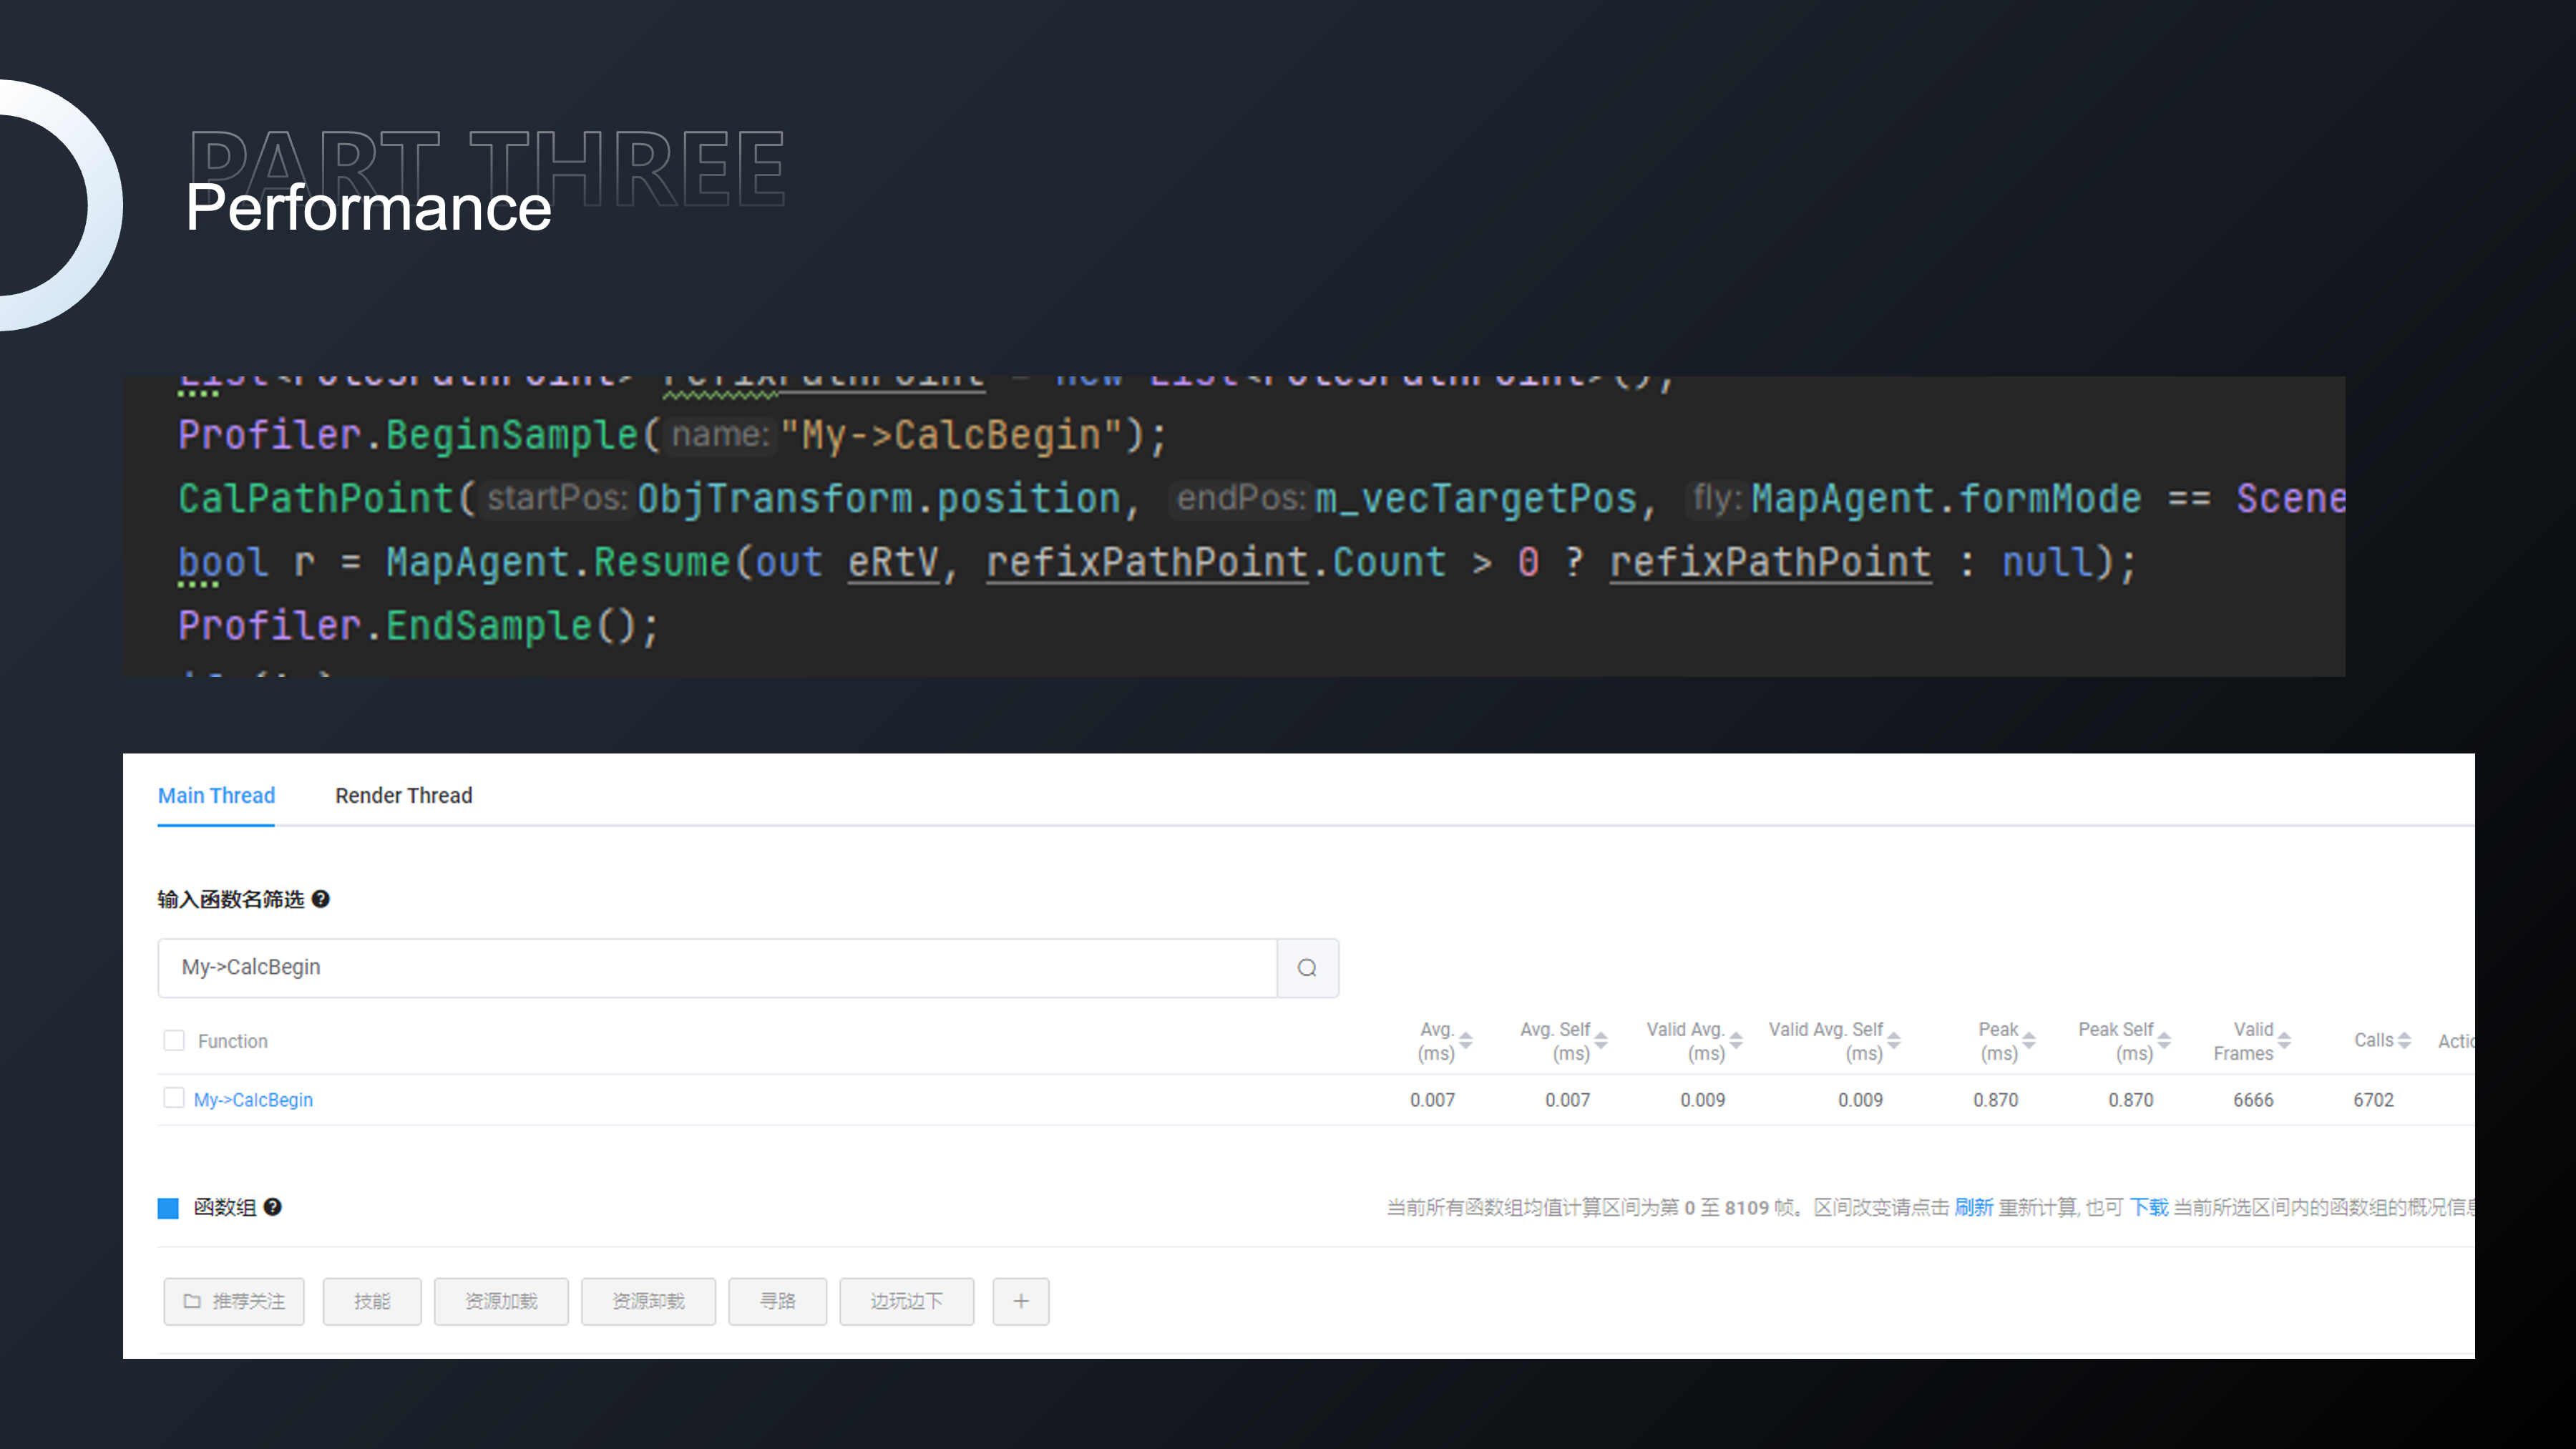Click sort arrows on Calls column

point(2404,1040)
